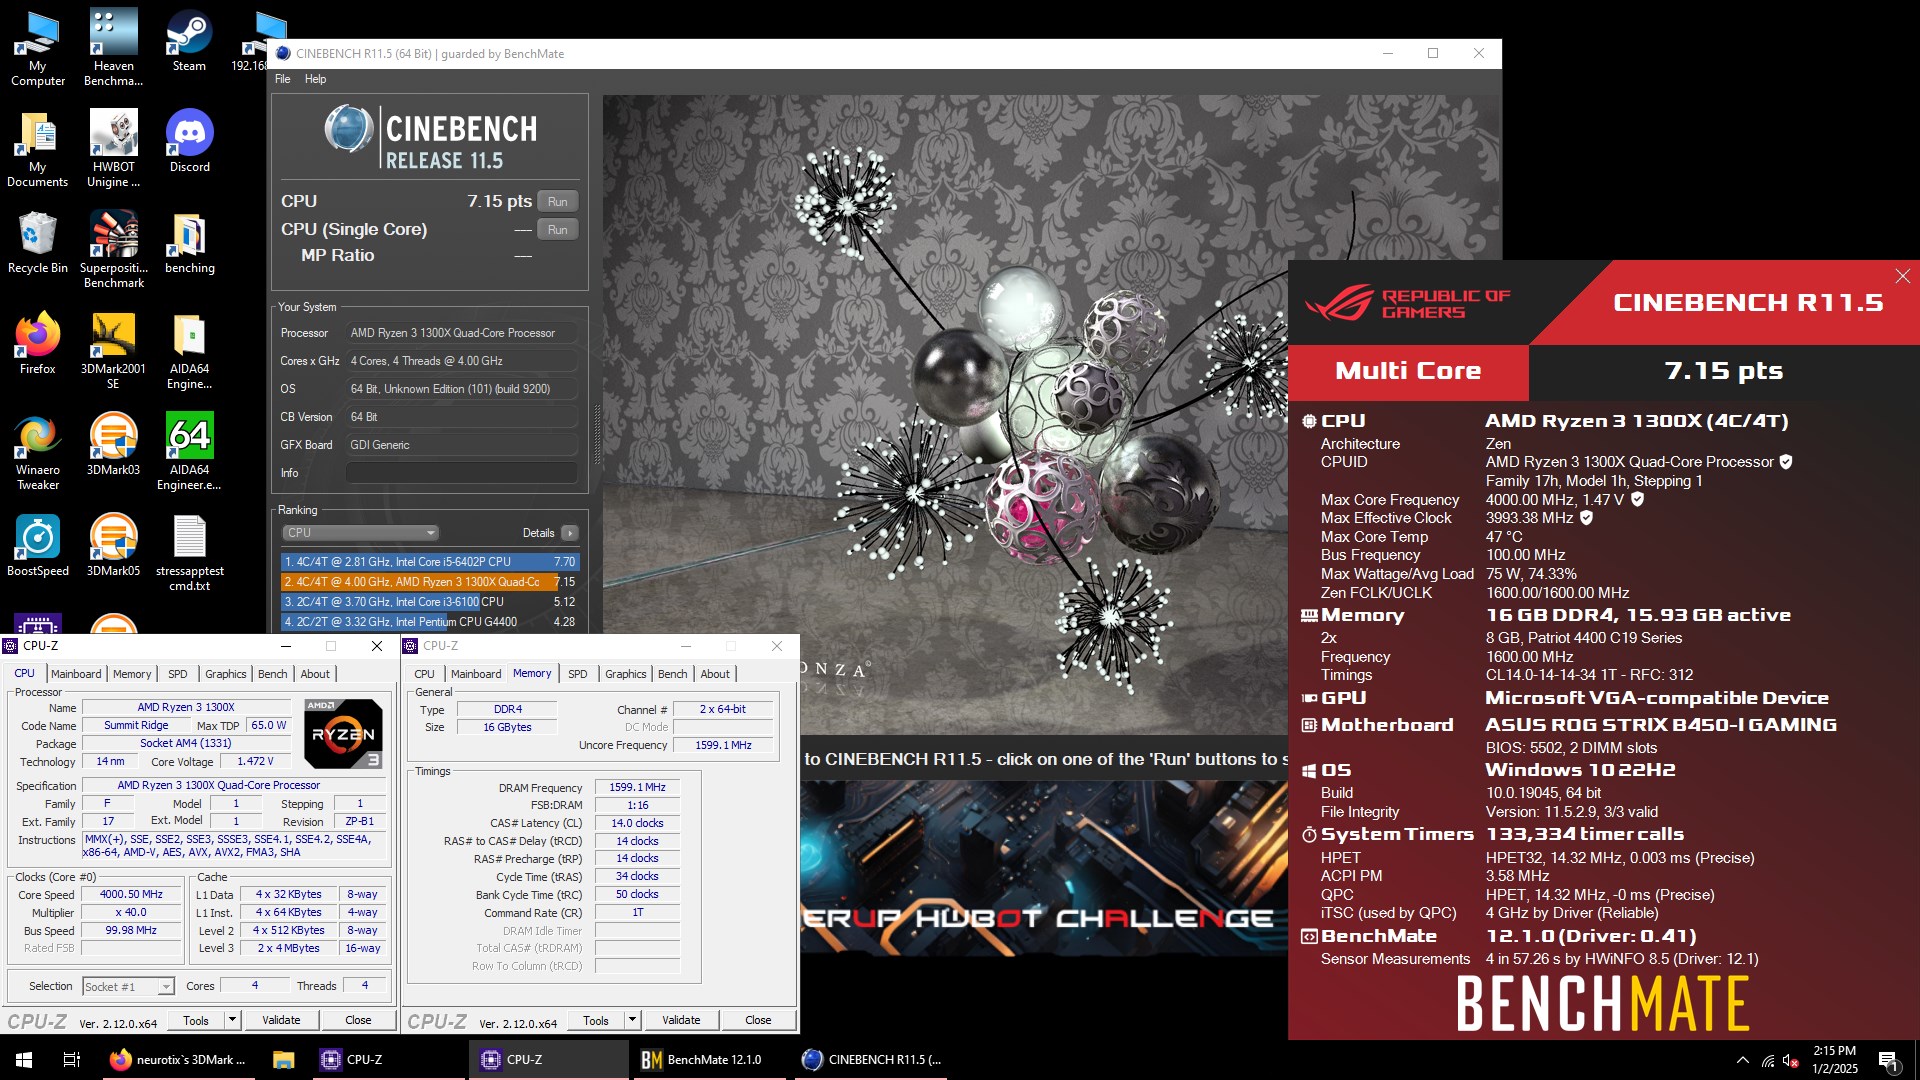Viewport: 1920px width, 1080px height.
Task: Open File Explorer from the taskbar
Action: 283,1060
